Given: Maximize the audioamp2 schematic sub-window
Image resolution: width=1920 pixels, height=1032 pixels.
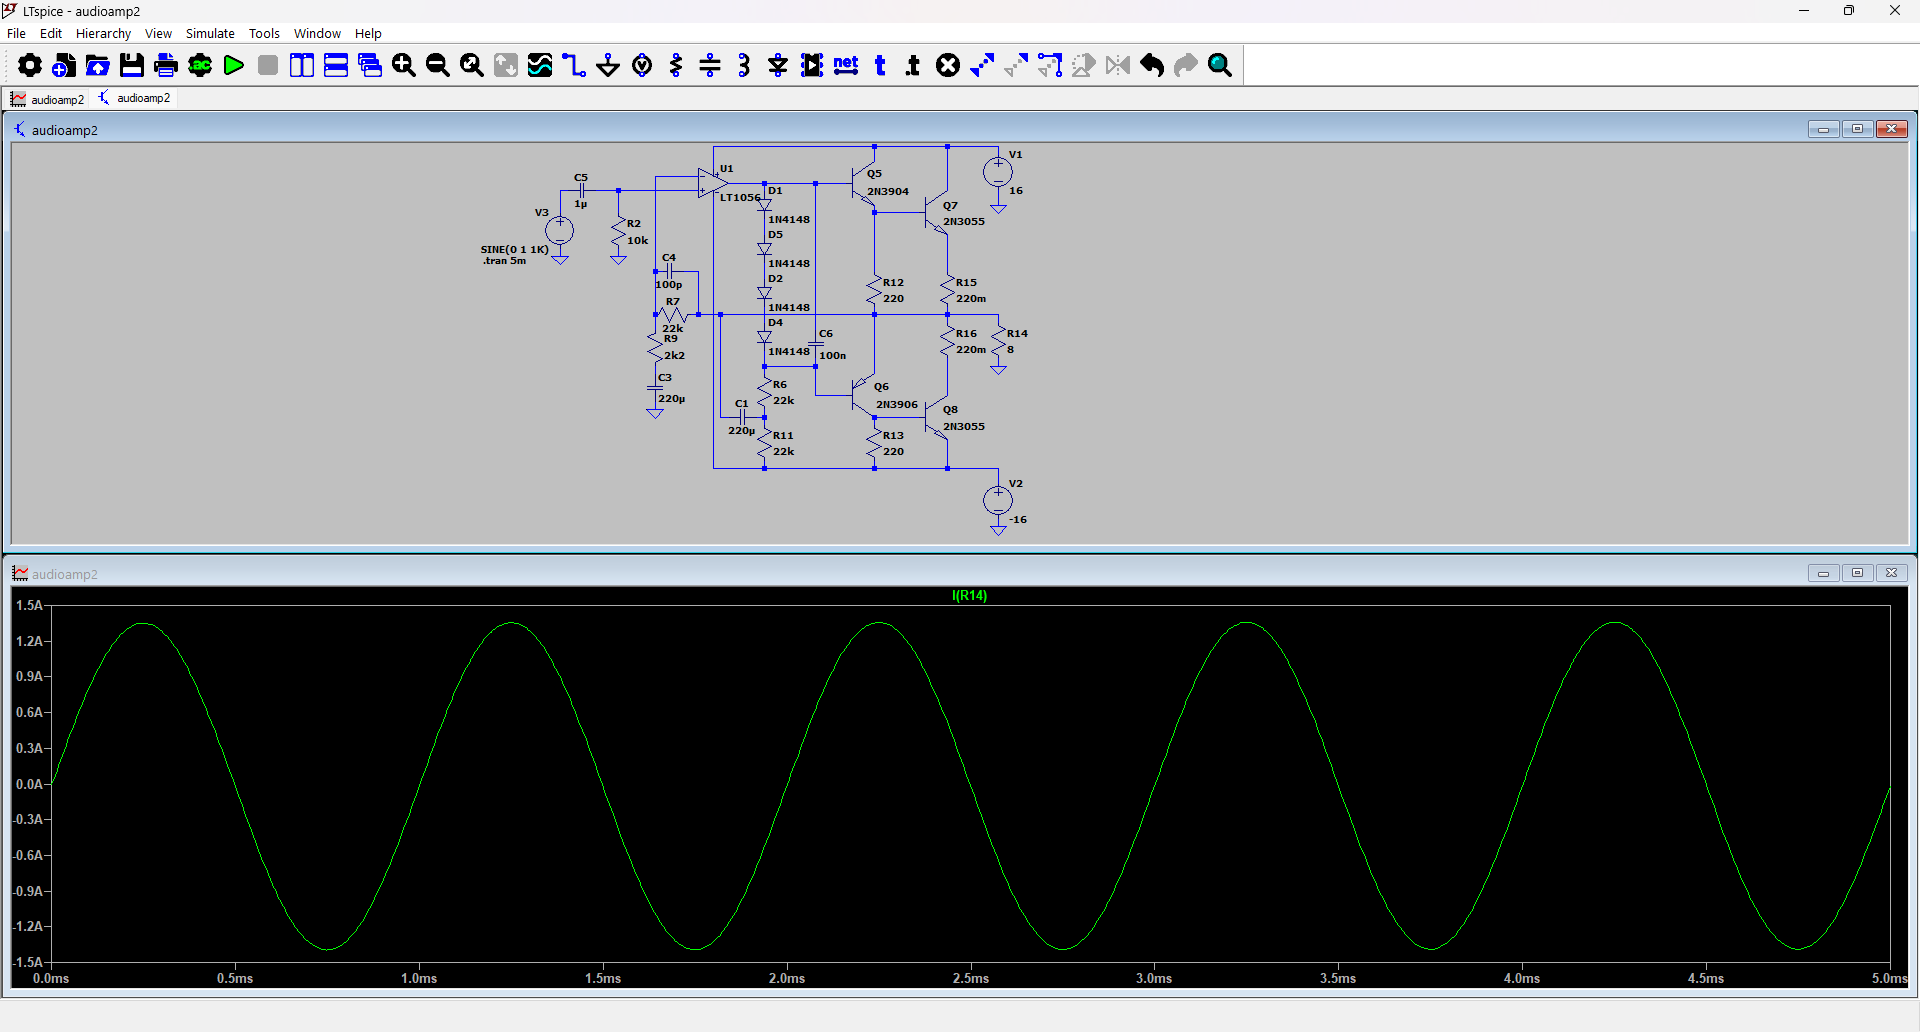Looking at the screenshot, I should [1857, 129].
